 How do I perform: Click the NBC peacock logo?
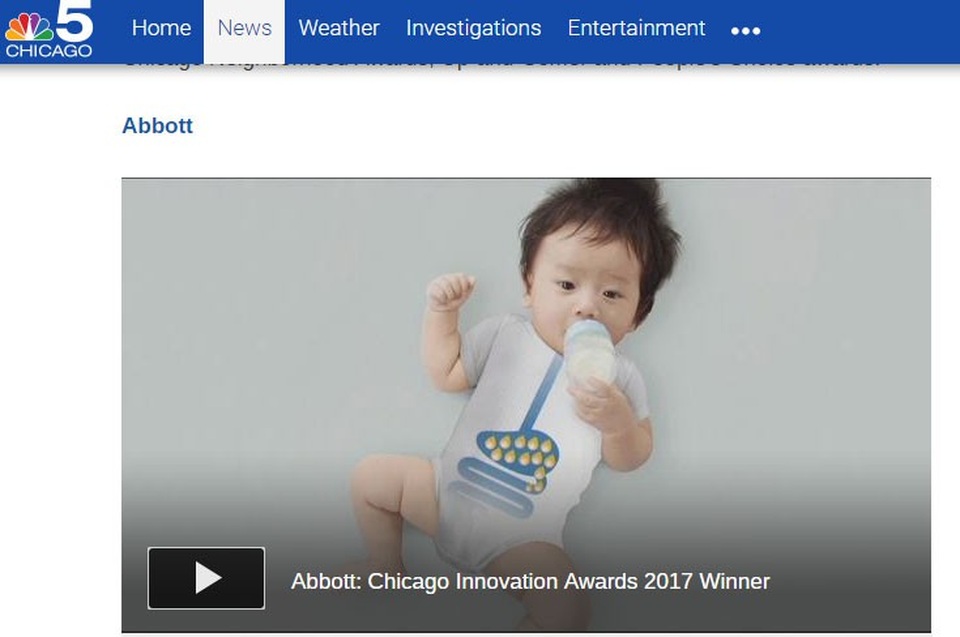point(29,27)
